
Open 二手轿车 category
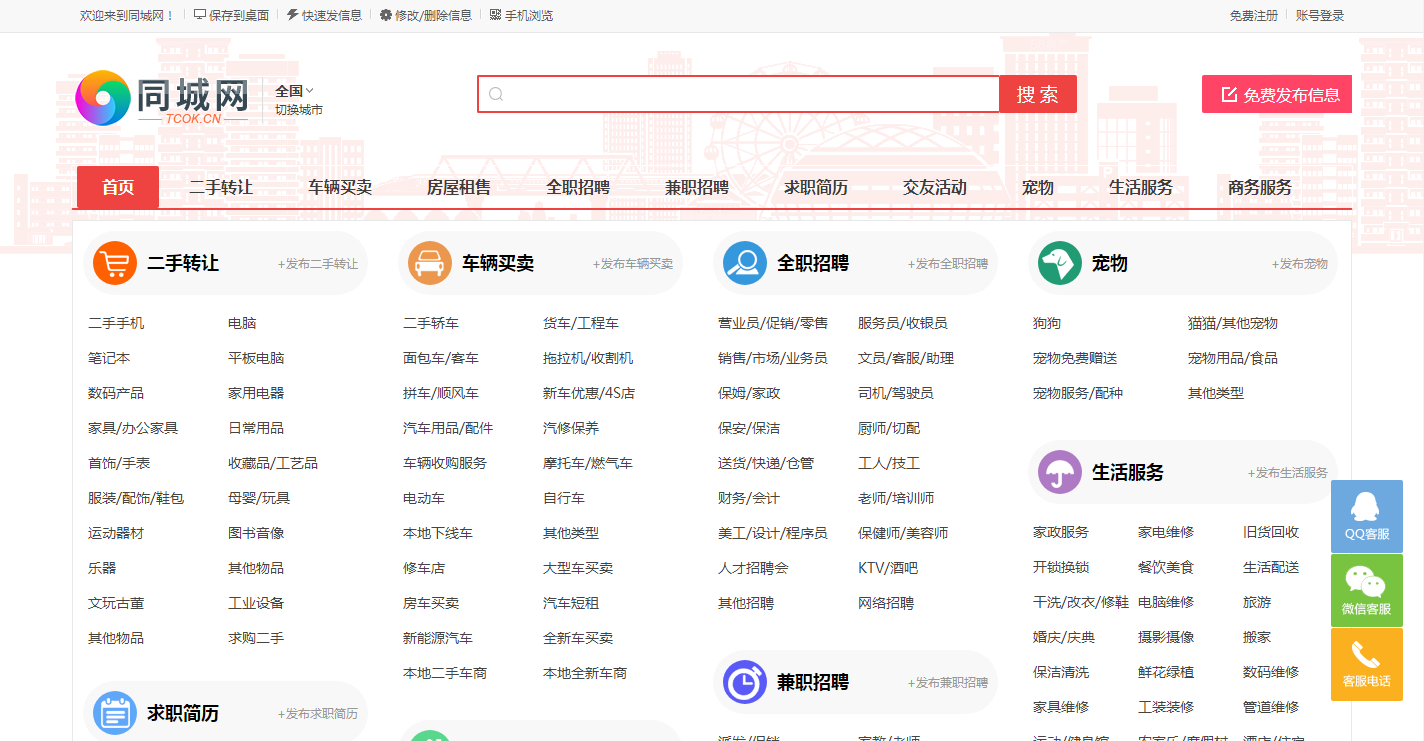click(x=431, y=323)
